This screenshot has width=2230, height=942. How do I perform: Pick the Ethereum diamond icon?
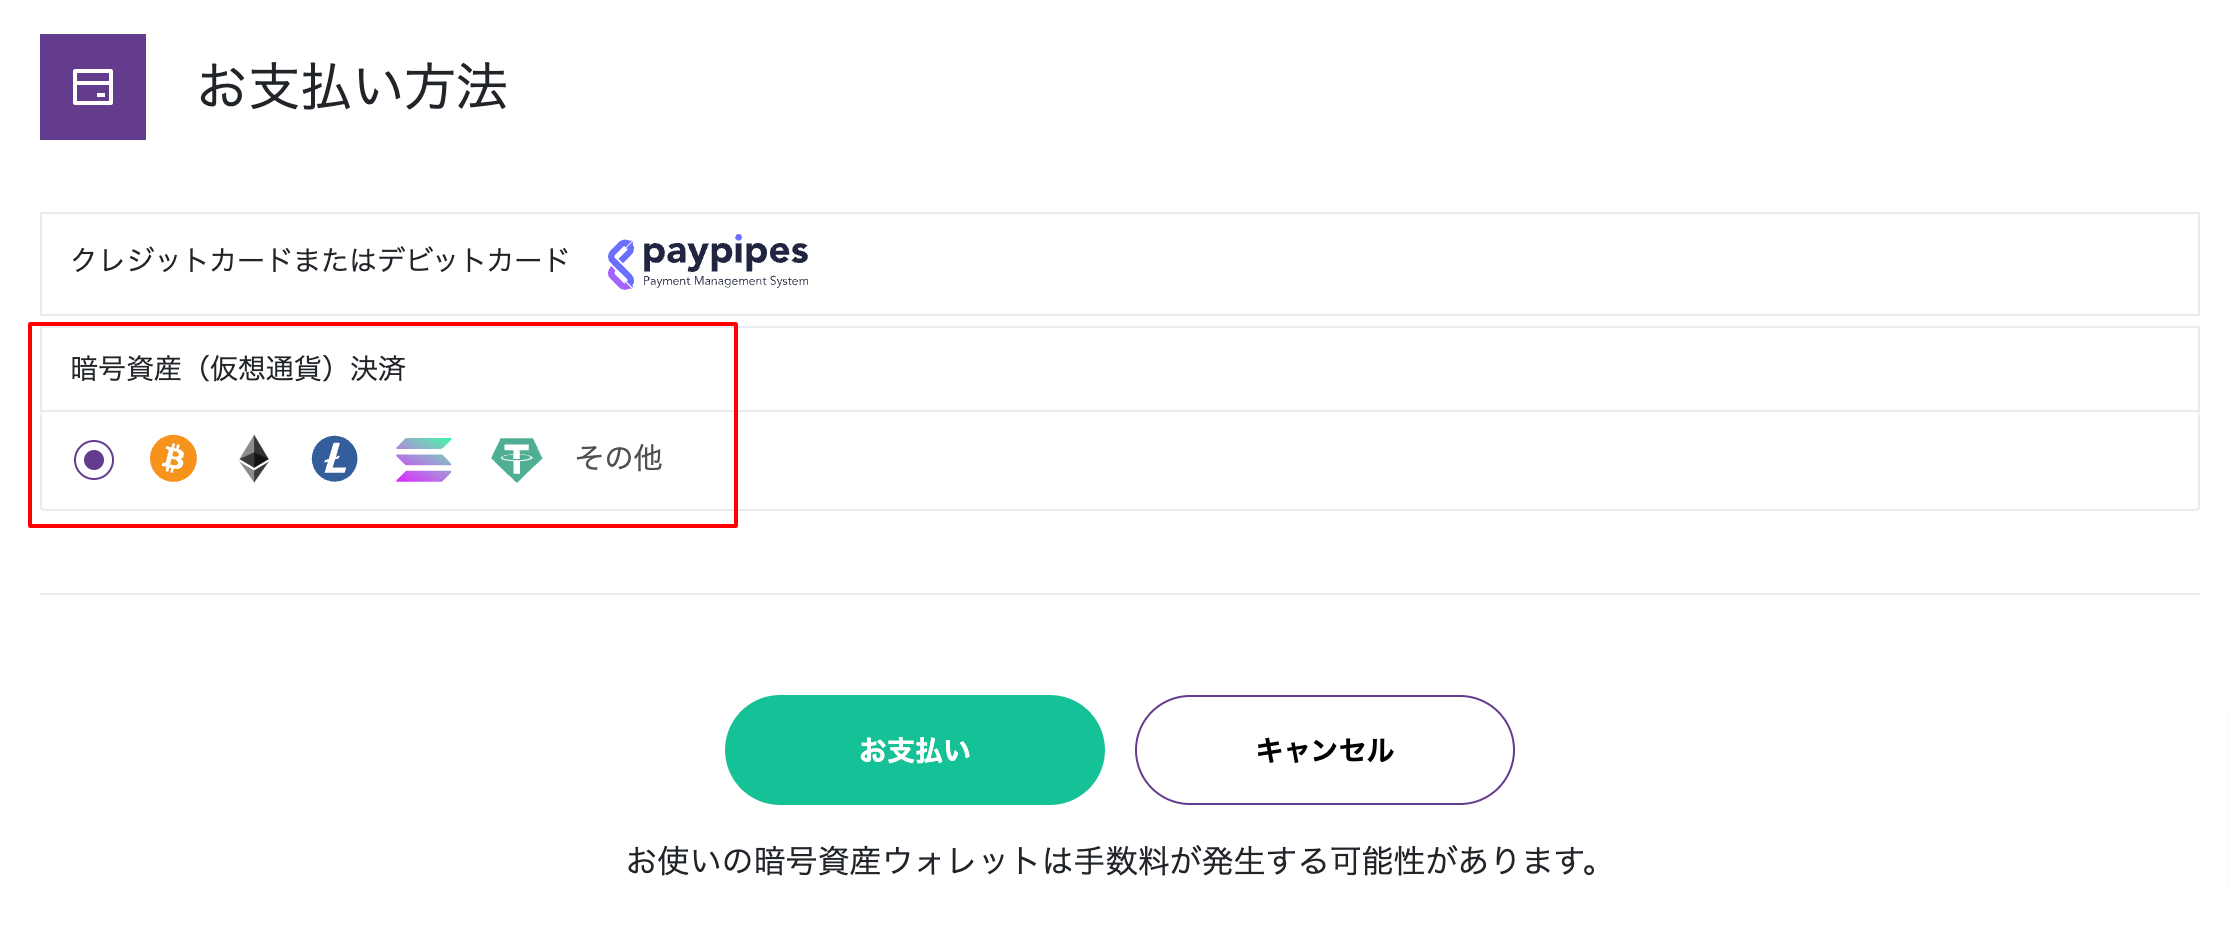254,459
